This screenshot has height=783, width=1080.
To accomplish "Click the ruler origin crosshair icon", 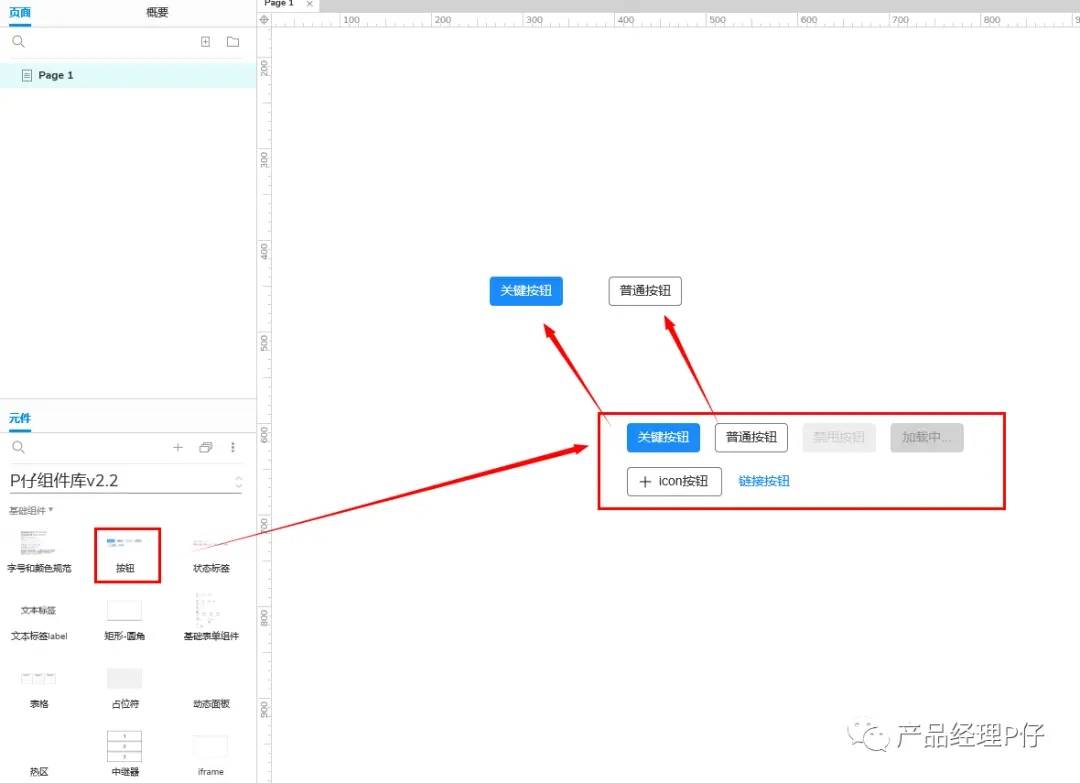I will pos(264,19).
